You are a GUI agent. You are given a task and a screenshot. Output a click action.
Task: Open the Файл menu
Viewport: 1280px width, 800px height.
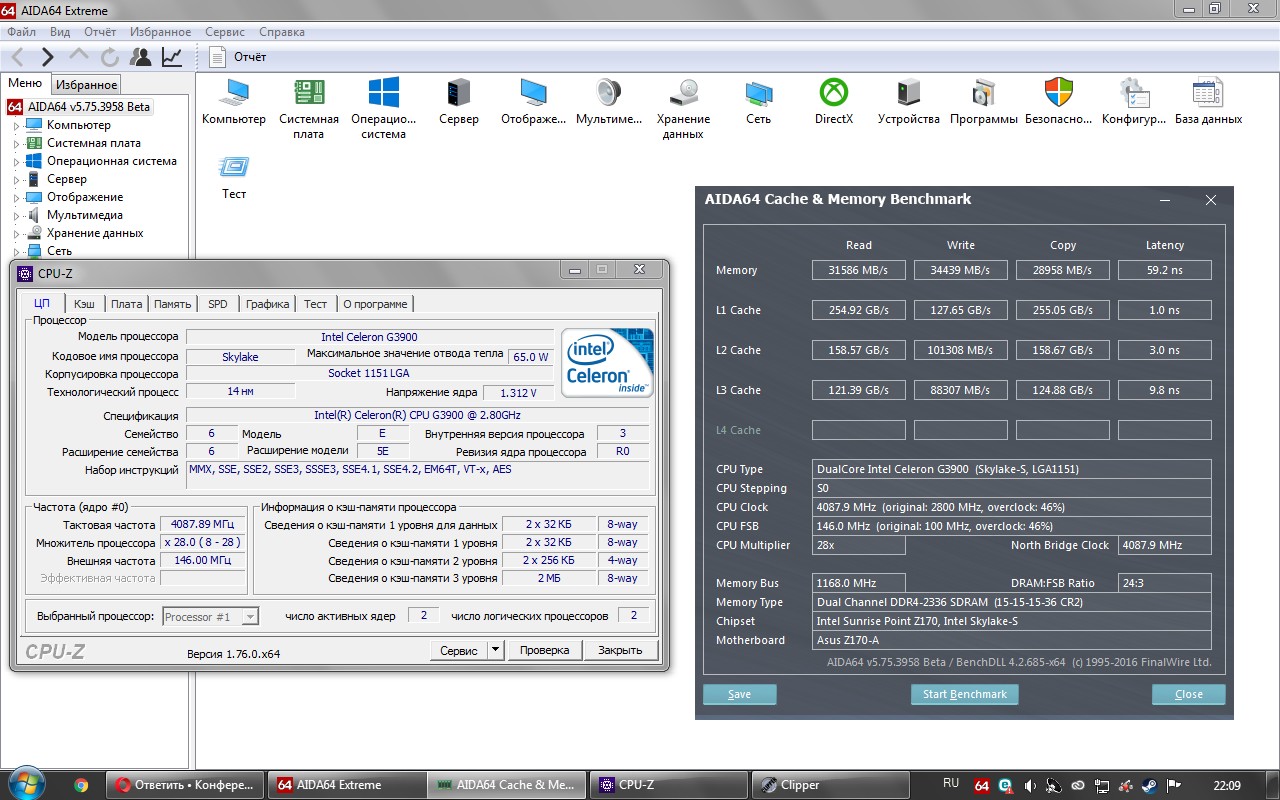(x=21, y=32)
